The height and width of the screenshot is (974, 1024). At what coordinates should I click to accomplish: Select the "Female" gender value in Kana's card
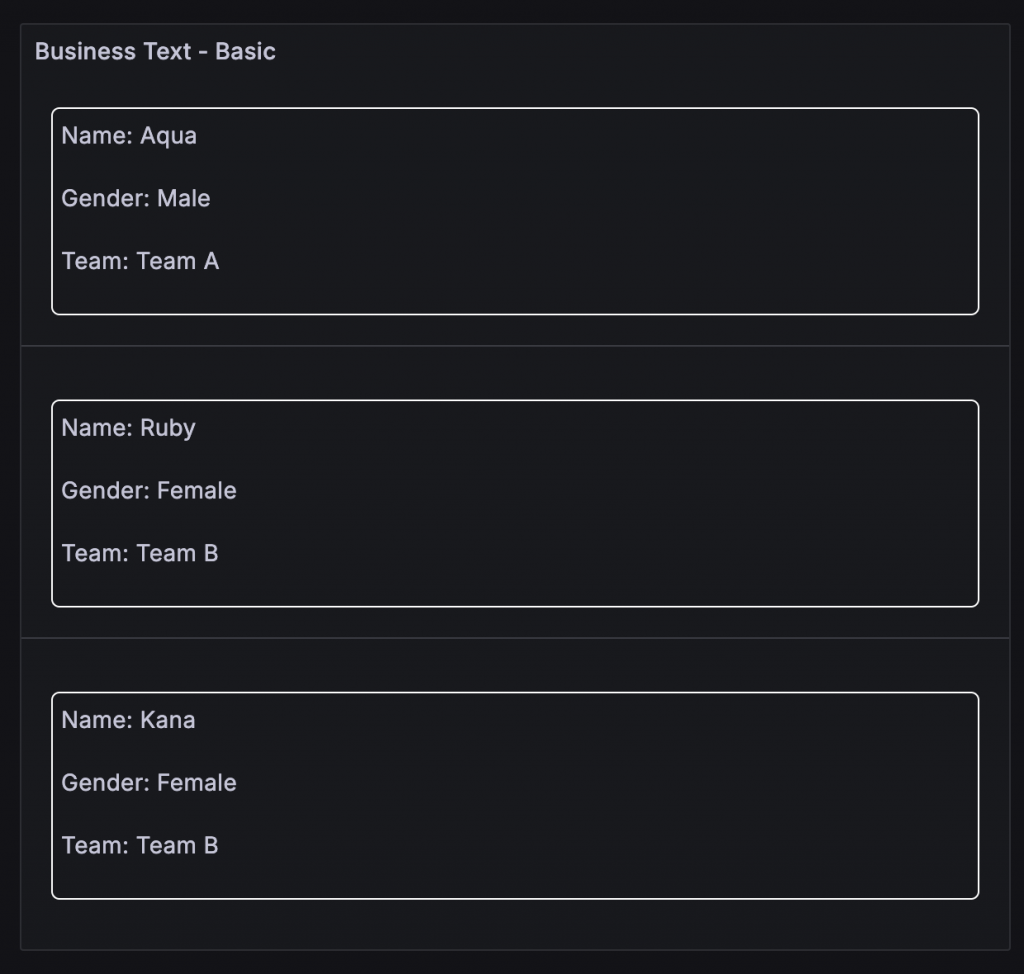pos(196,783)
